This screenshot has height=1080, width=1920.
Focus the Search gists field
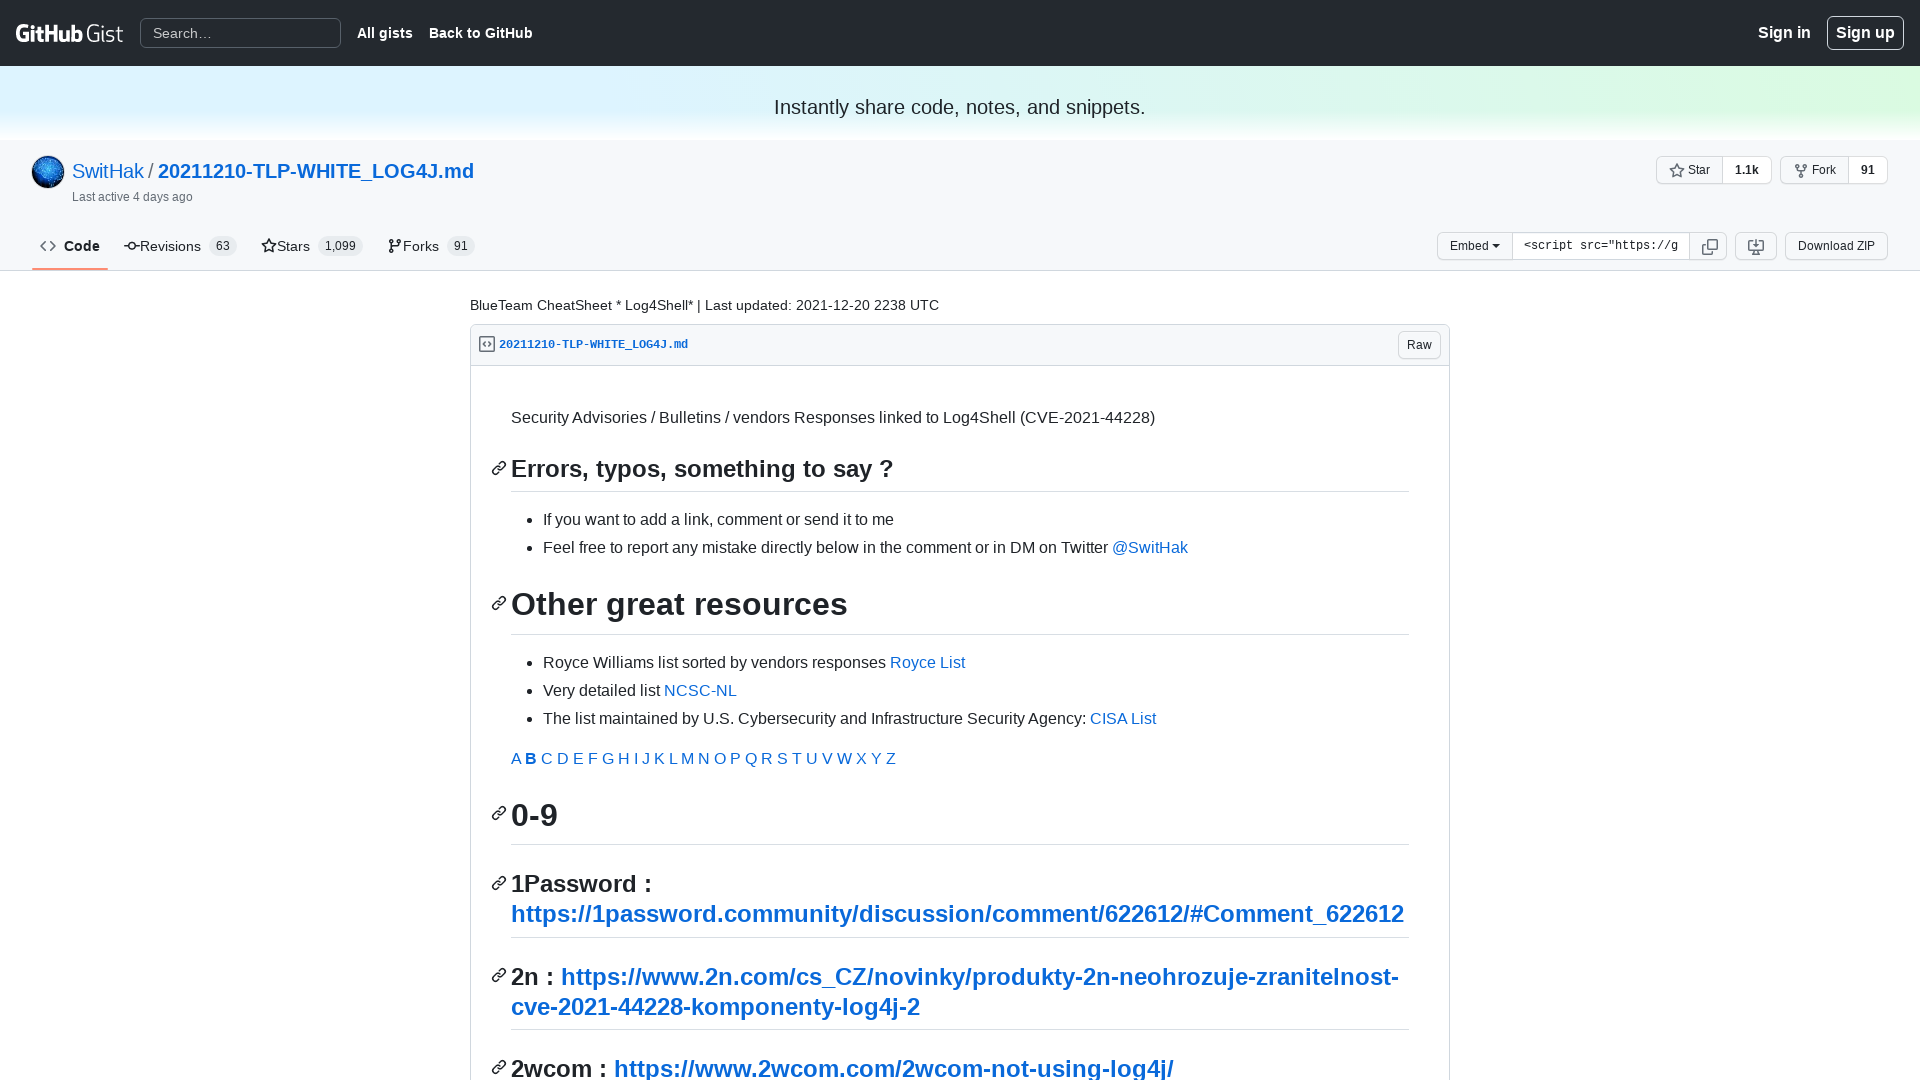(x=240, y=33)
